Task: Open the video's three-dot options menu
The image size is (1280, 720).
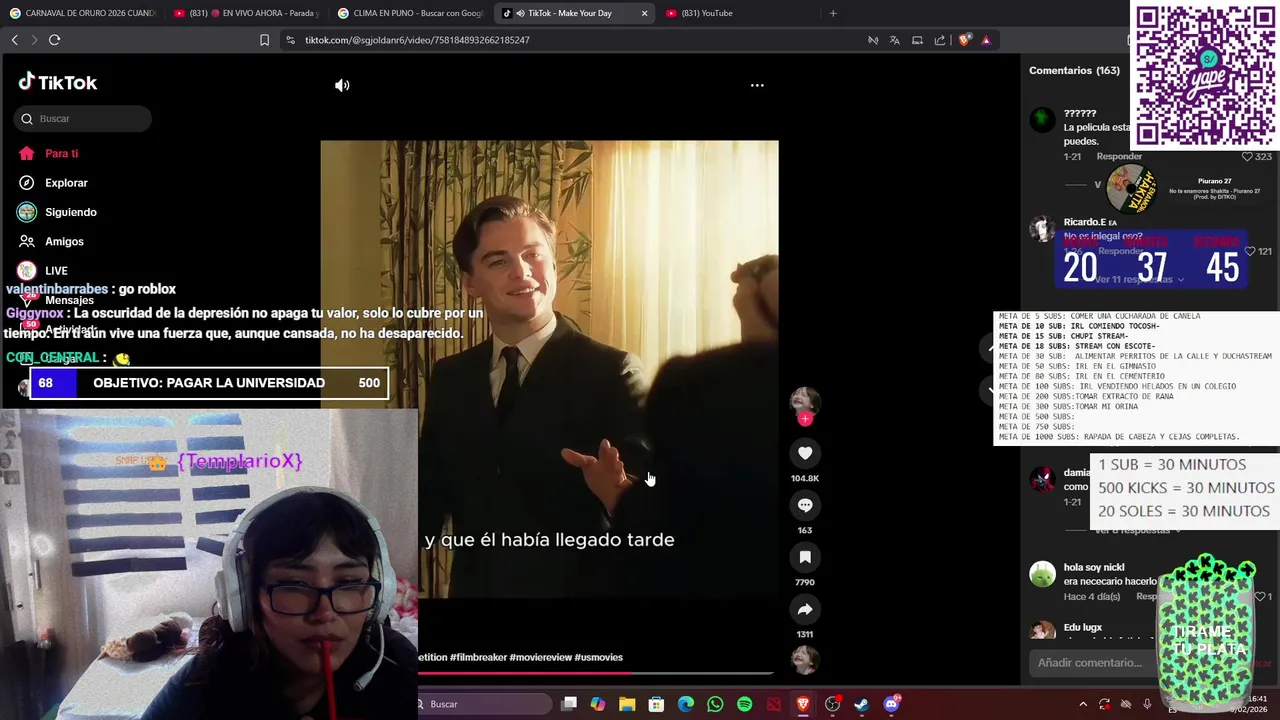Action: coord(757,85)
